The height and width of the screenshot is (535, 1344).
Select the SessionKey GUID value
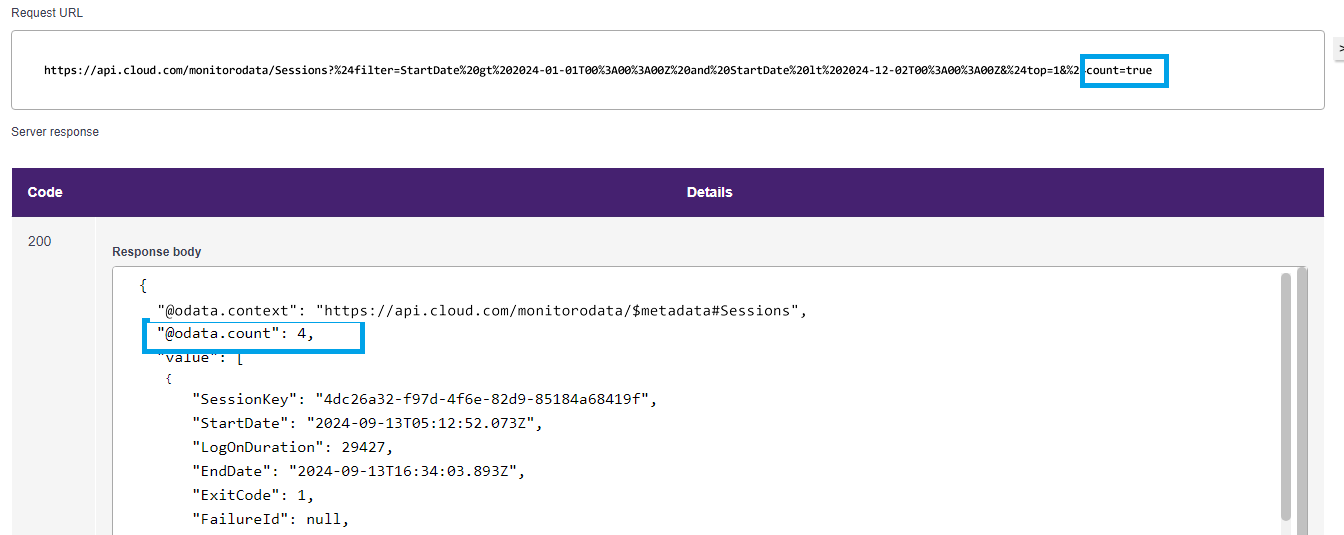point(483,399)
